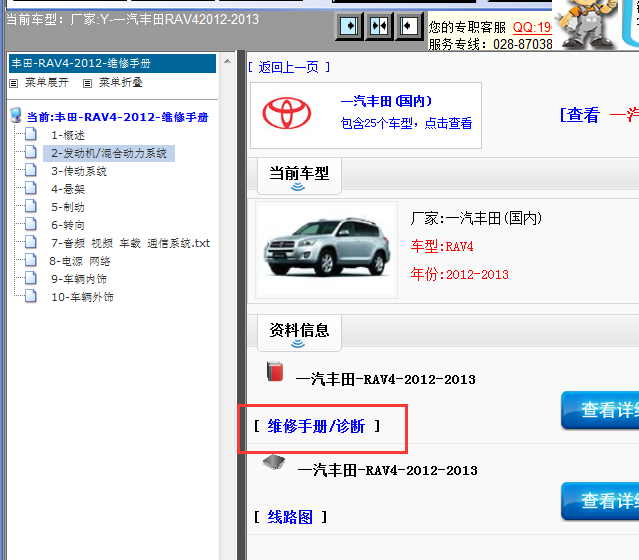Image resolution: width=639 pixels, height=560 pixels.
Task: Click the [查看 link at right
Action: [x=580, y=115]
